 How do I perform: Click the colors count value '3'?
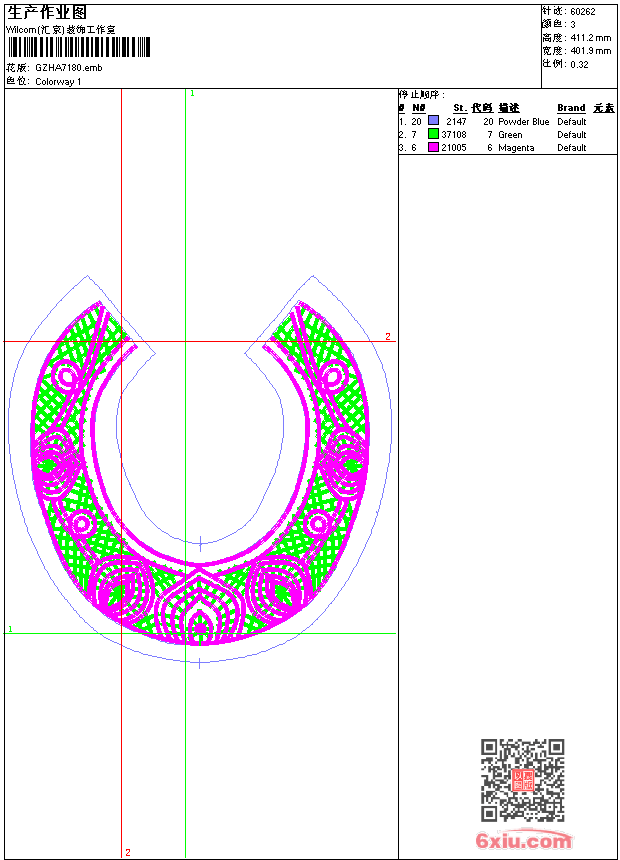[x=573, y=25]
